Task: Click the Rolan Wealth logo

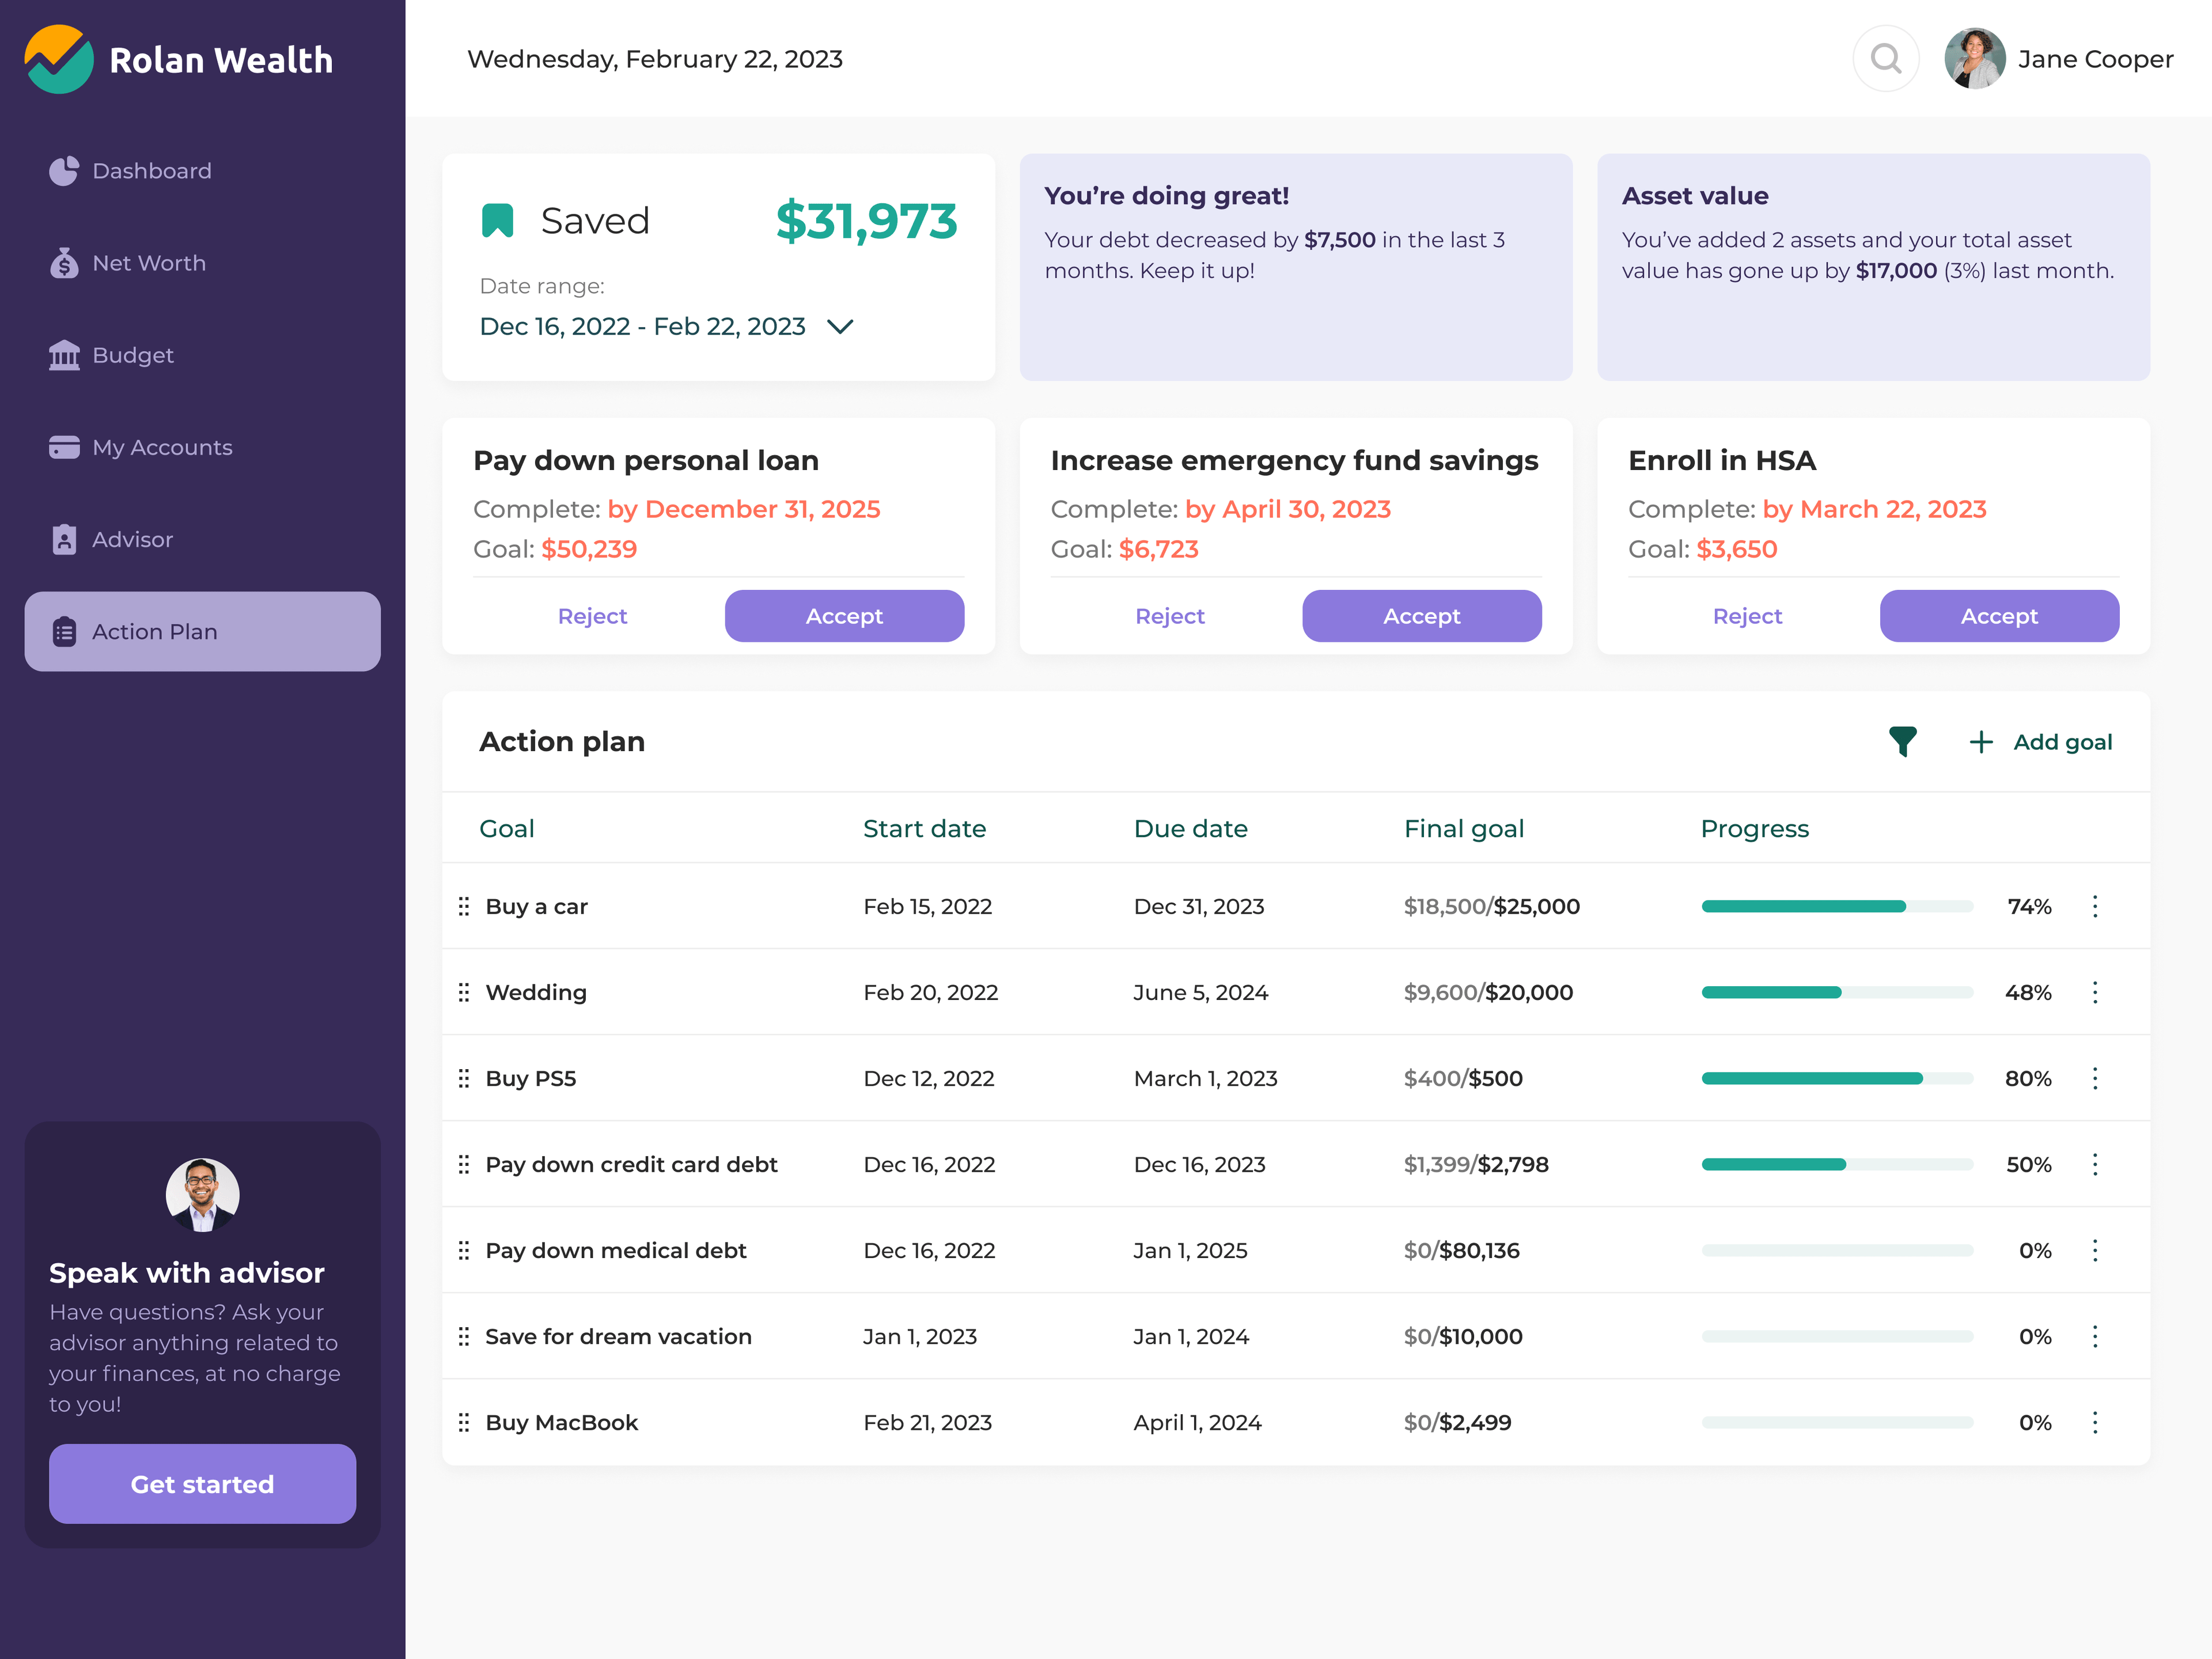Action: pyautogui.click(x=179, y=60)
